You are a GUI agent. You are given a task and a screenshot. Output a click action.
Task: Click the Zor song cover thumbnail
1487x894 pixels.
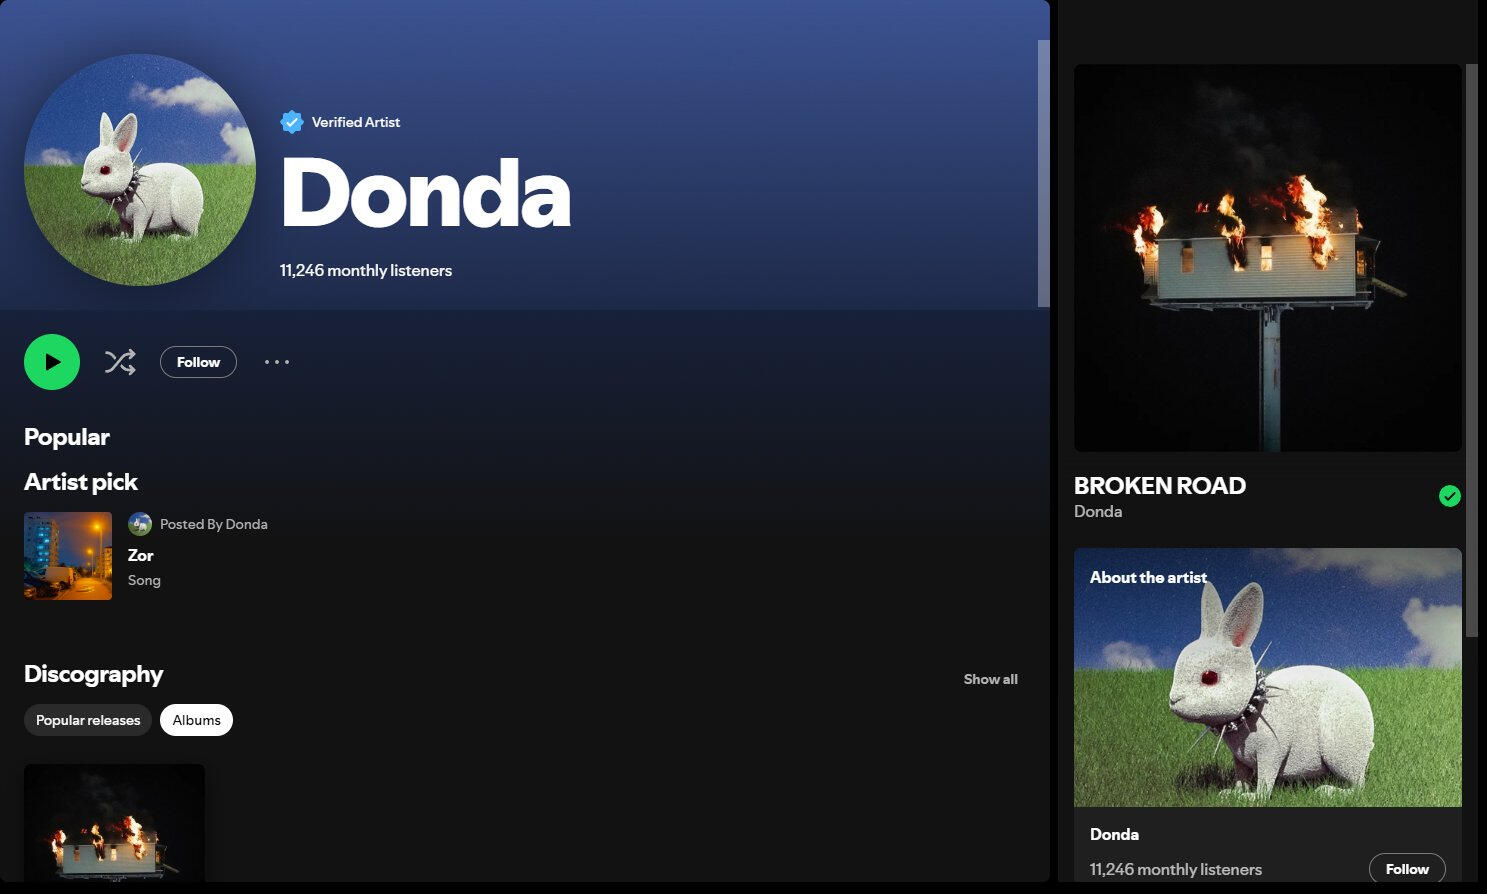tap(68, 556)
